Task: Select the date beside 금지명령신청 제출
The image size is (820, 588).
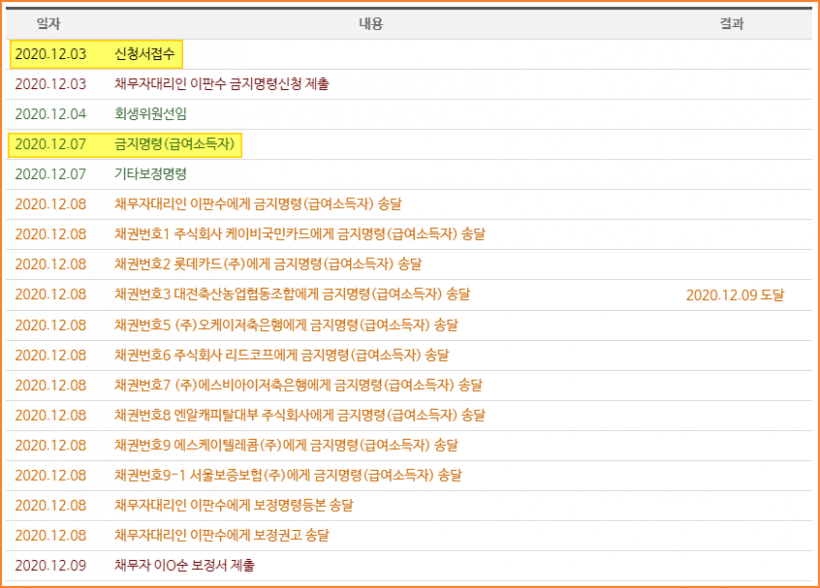Action: click(50, 84)
